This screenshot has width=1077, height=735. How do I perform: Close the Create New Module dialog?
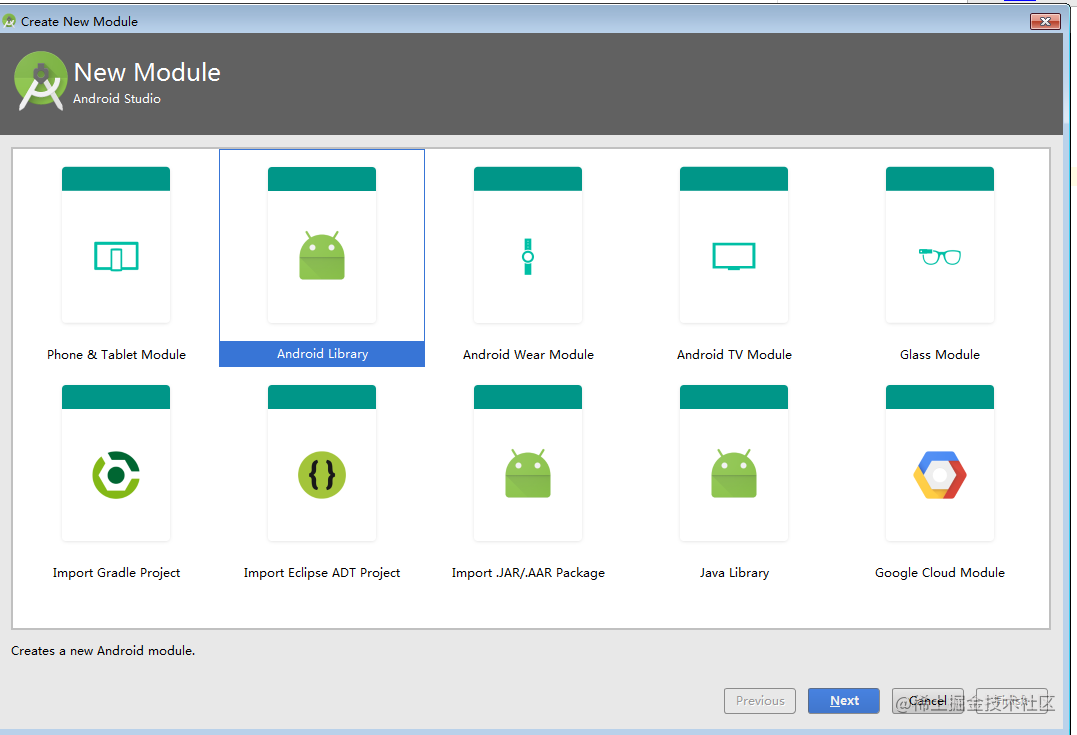(1045, 21)
